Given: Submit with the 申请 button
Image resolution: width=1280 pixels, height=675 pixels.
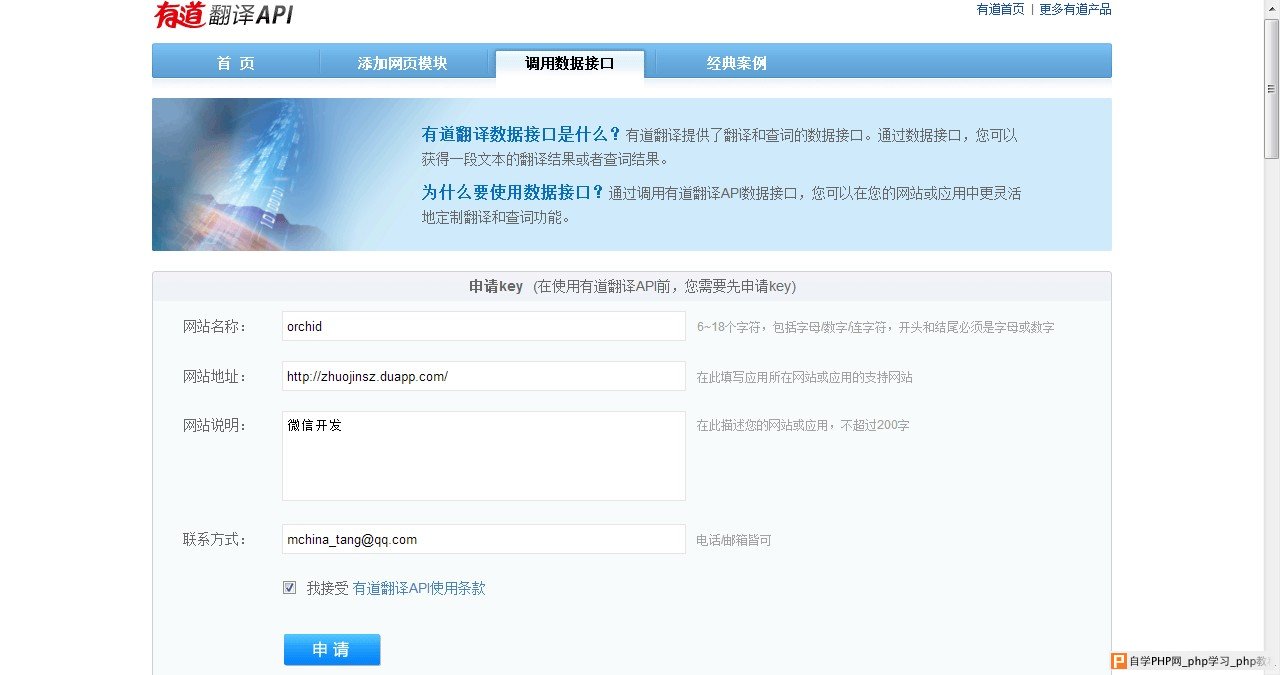Looking at the screenshot, I should click(x=332, y=649).
